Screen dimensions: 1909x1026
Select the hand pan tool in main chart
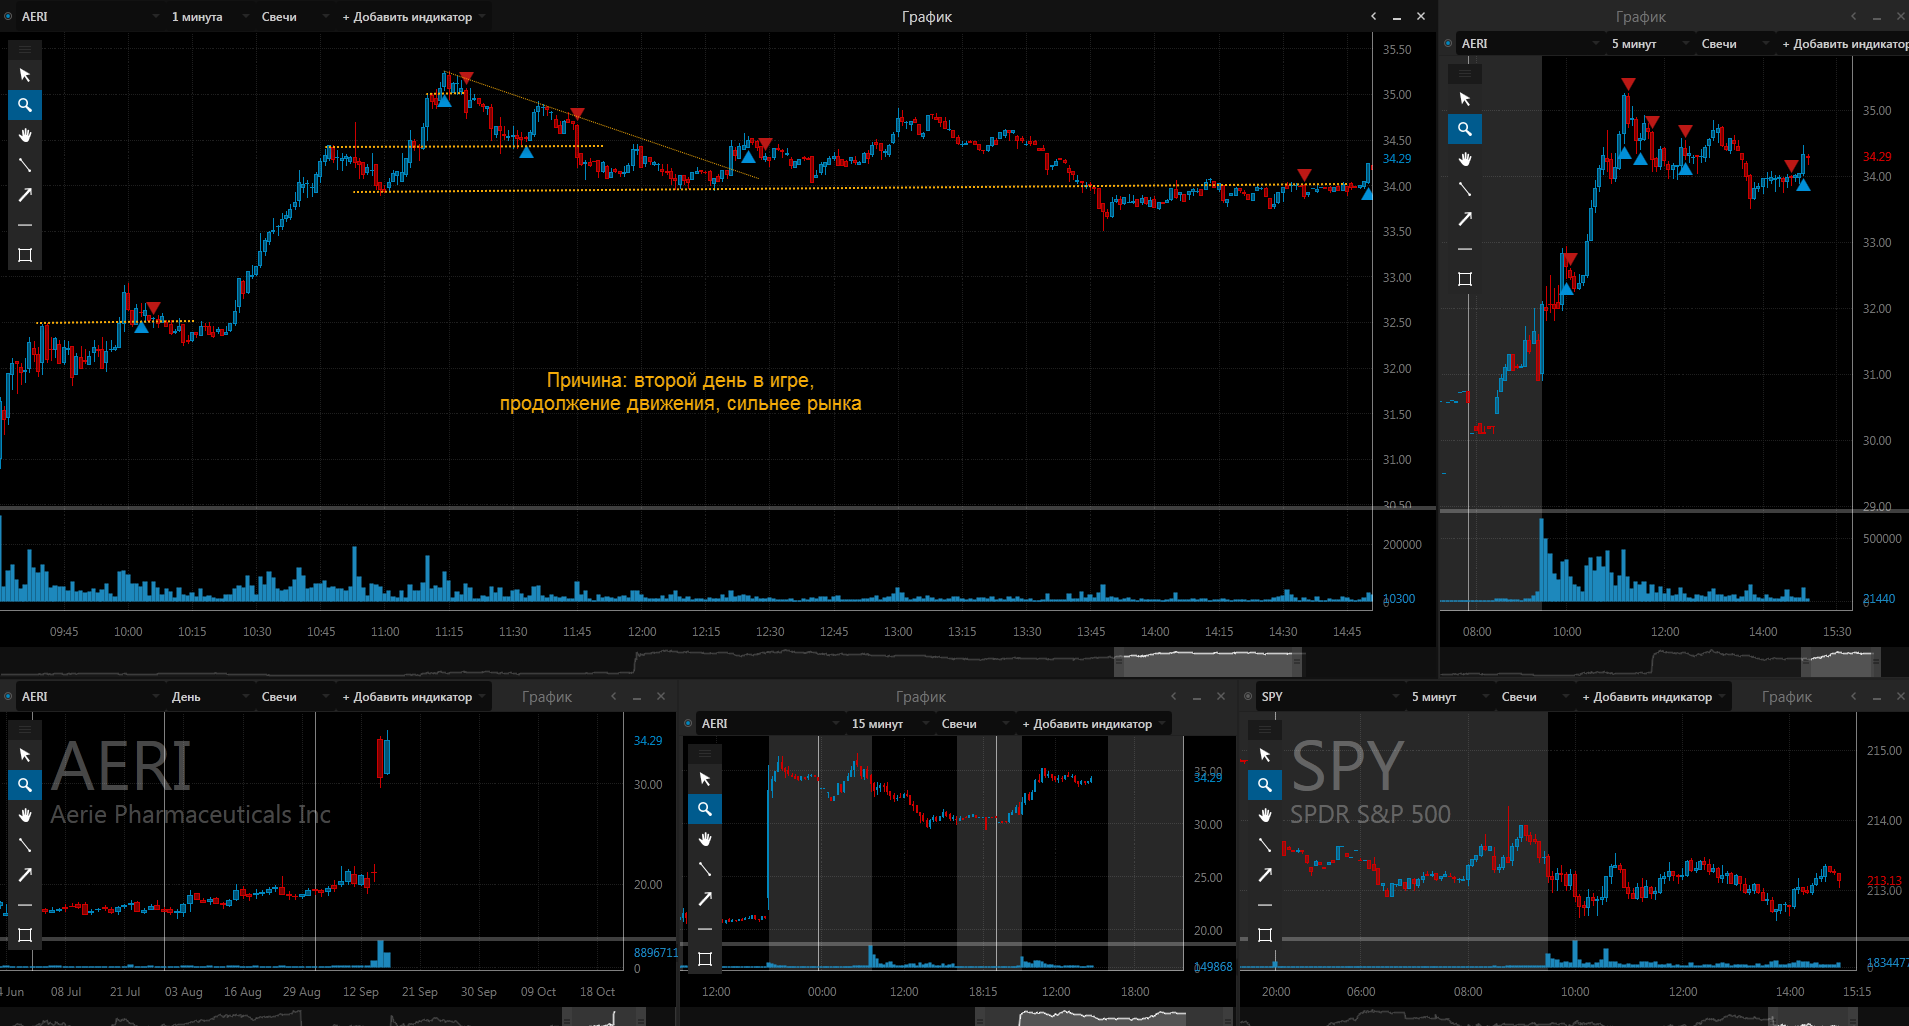(x=25, y=135)
